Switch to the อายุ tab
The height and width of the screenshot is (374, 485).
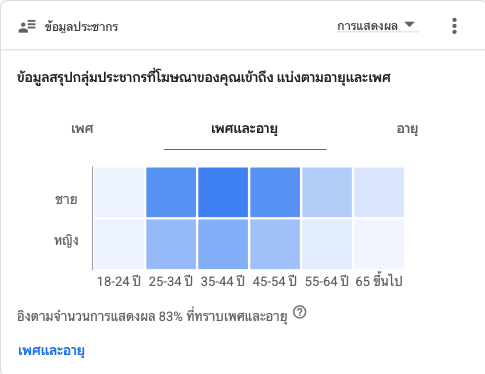407,129
